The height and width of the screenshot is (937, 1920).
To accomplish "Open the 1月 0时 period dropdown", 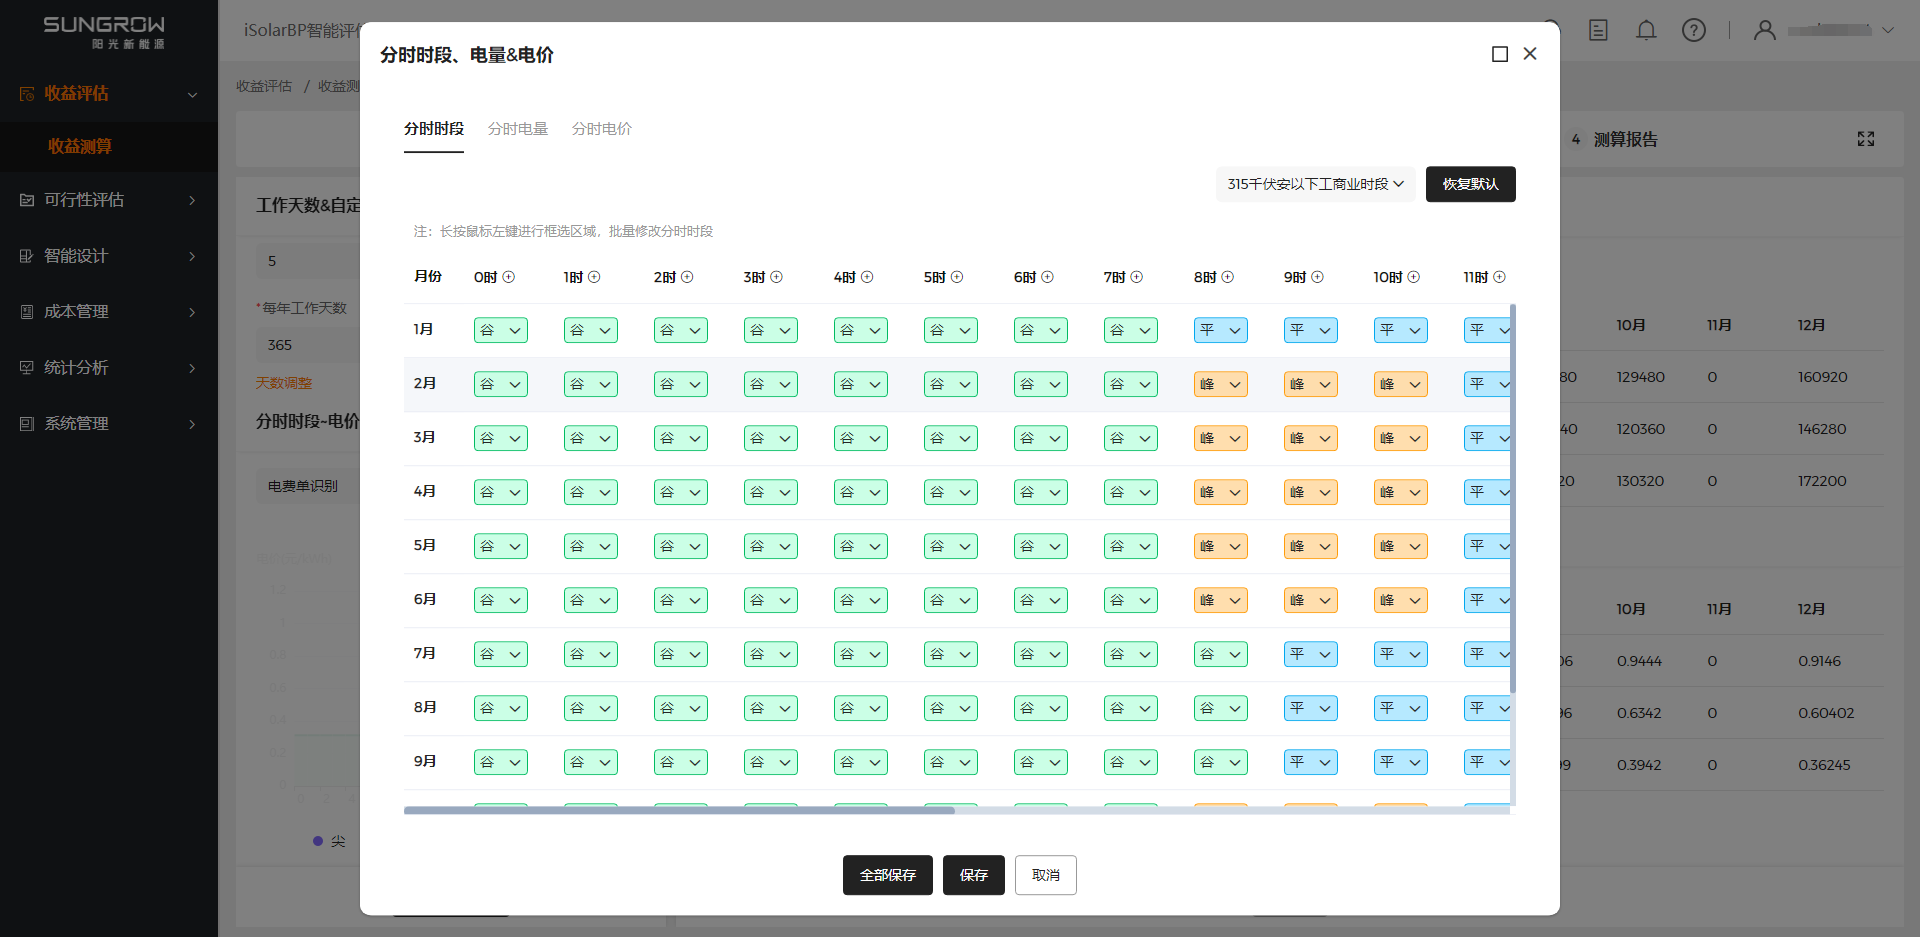I will tap(500, 330).
